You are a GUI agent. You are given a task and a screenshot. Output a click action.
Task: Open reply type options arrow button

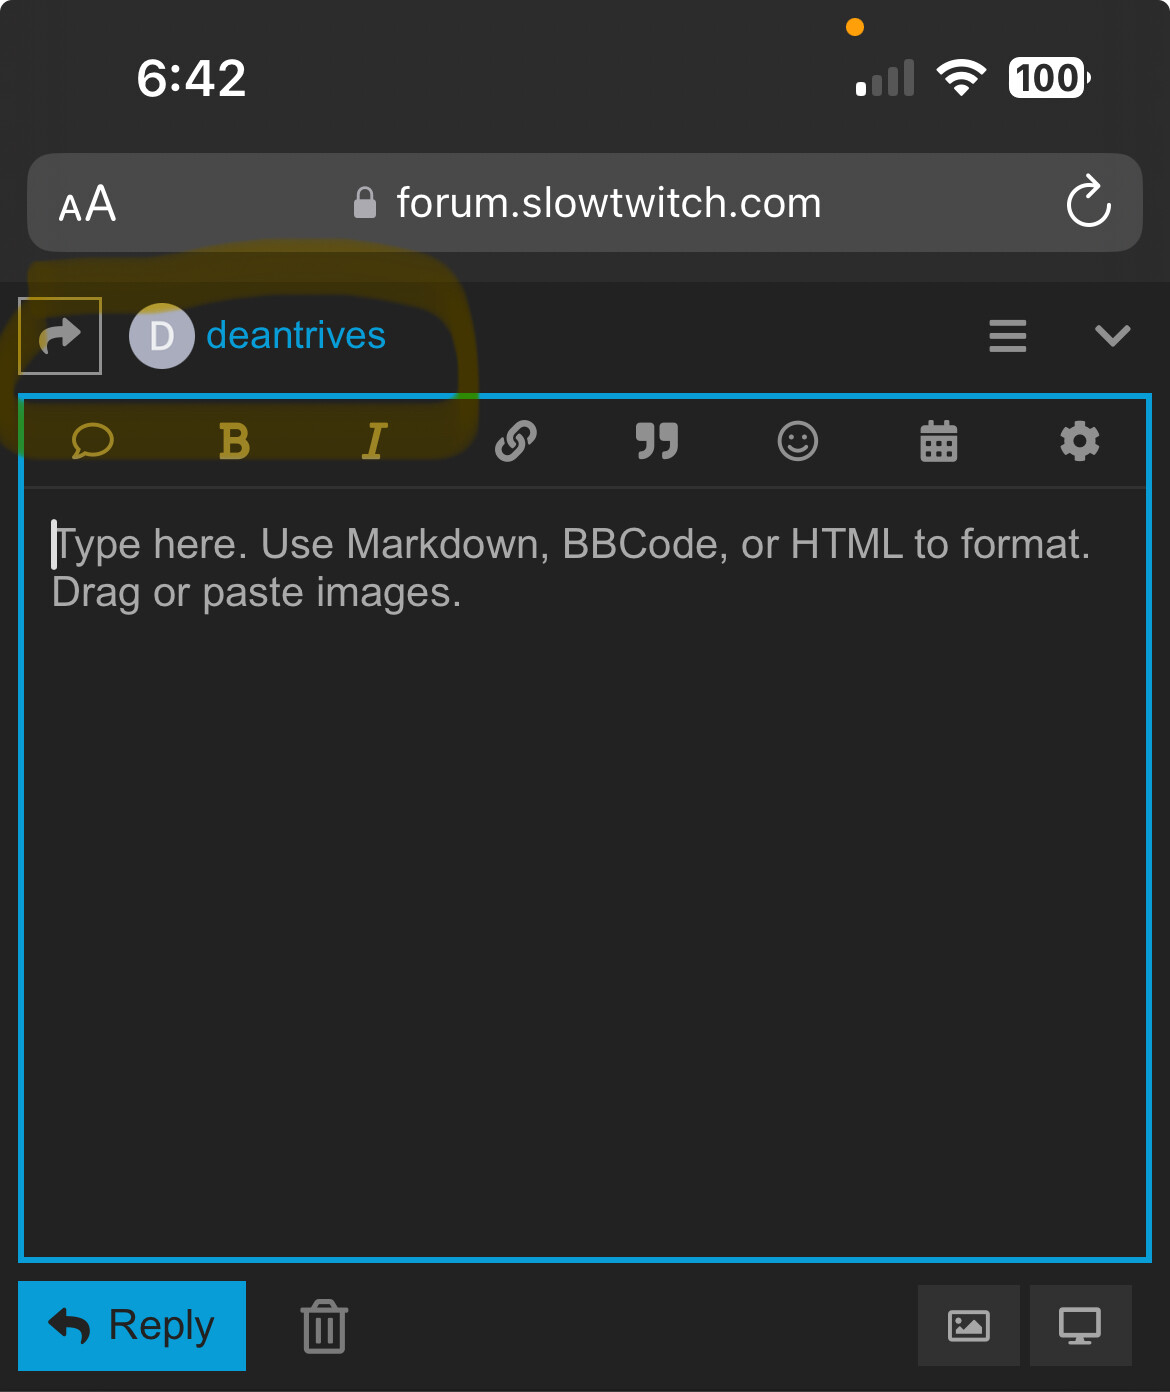click(60, 336)
